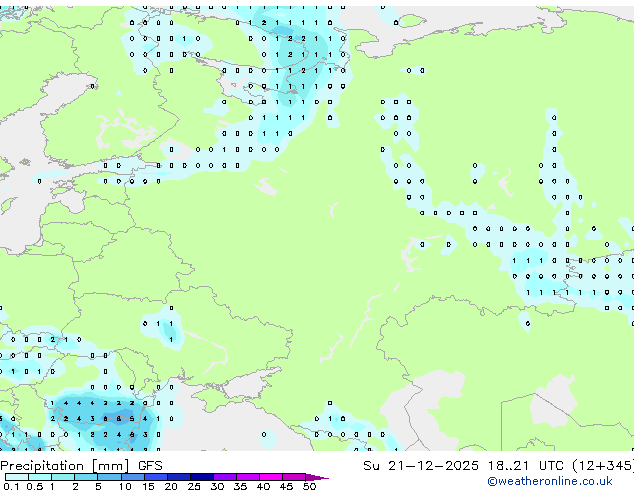Click the 'GFS' model label
Screen dimensions: 634x490
coord(150,466)
